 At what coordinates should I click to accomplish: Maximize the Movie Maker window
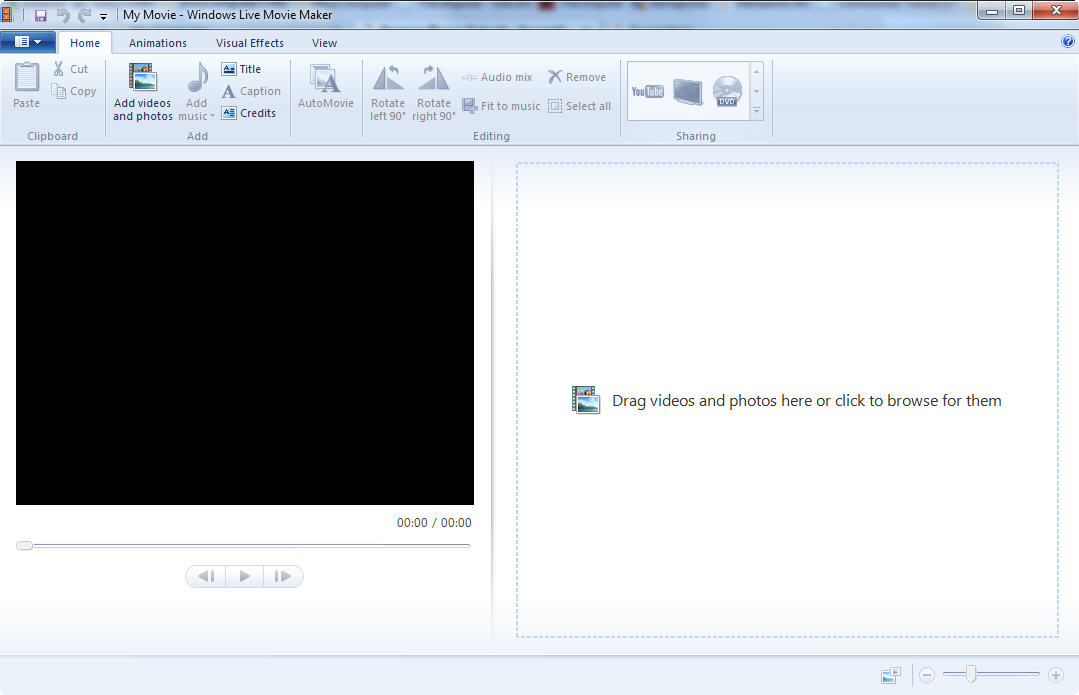[x=1019, y=10]
